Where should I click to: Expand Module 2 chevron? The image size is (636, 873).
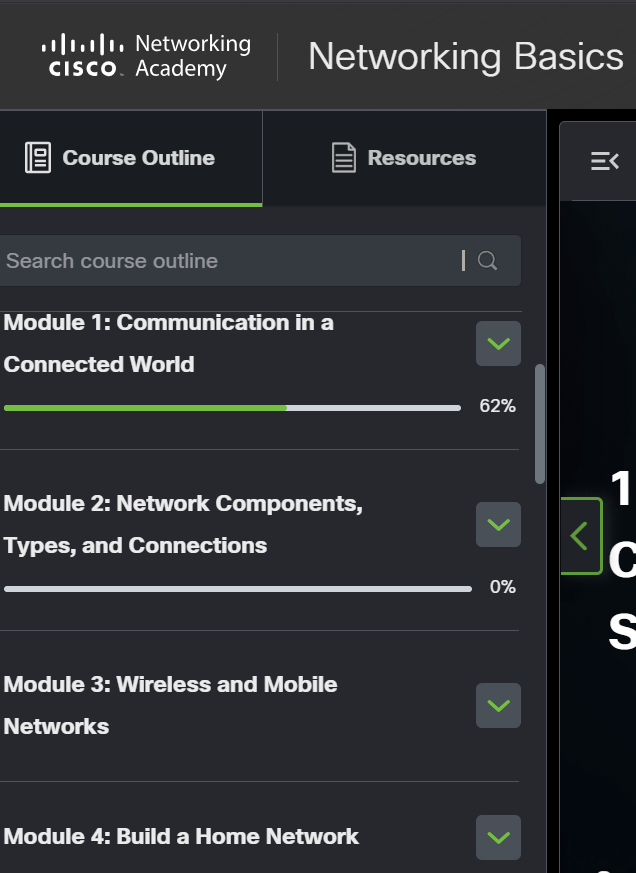click(x=498, y=524)
